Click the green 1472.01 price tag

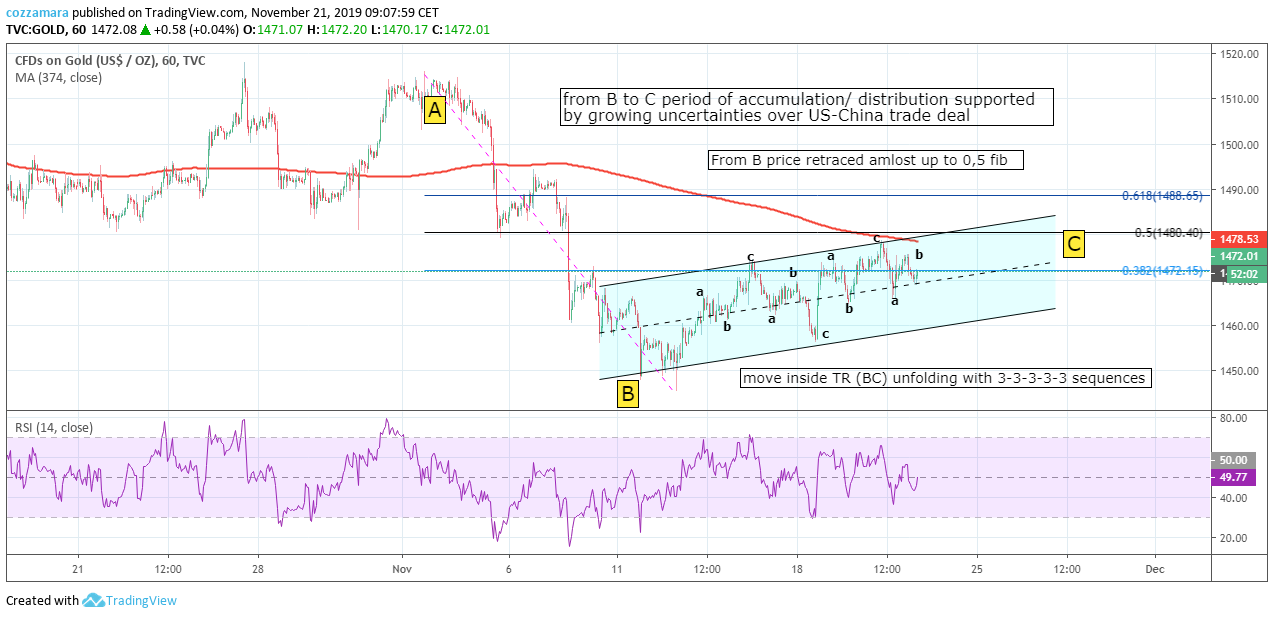pyautogui.click(x=1240, y=257)
